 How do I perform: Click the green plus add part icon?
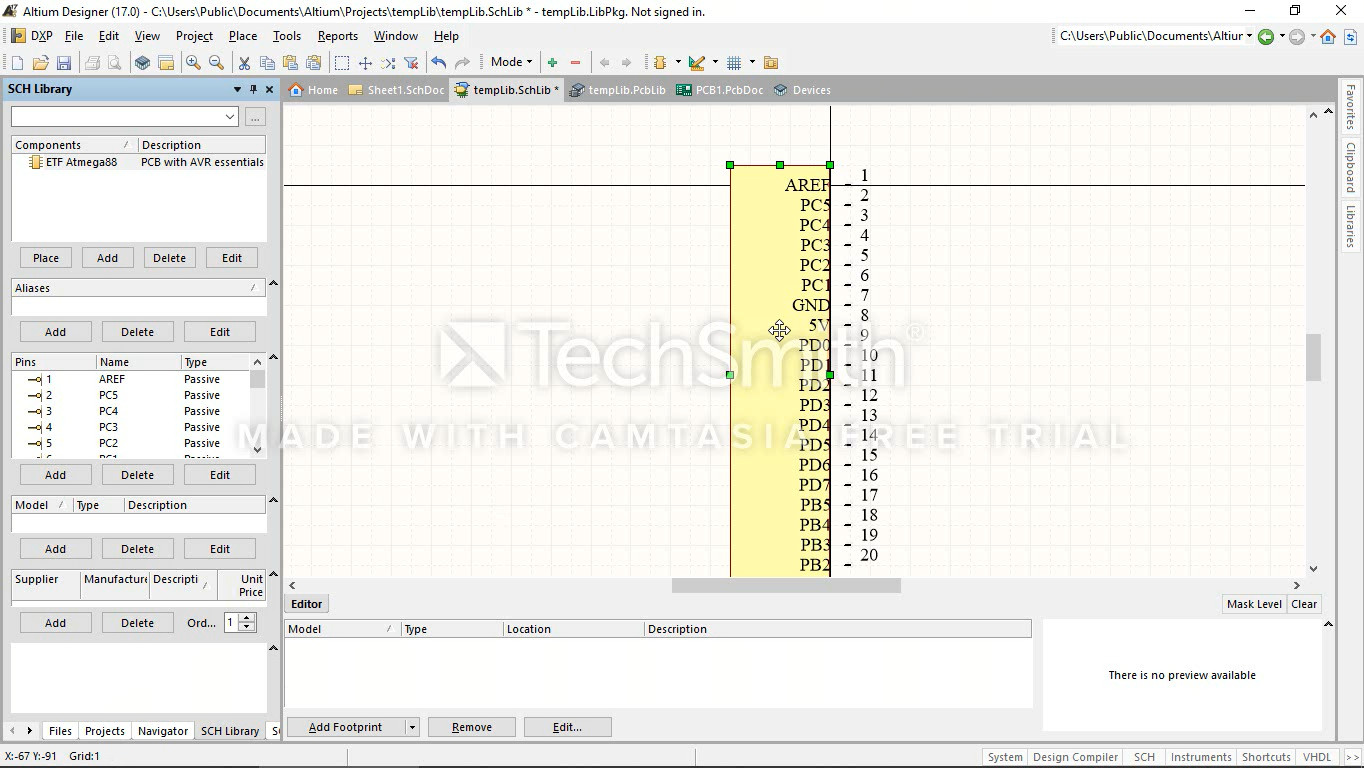(x=552, y=63)
